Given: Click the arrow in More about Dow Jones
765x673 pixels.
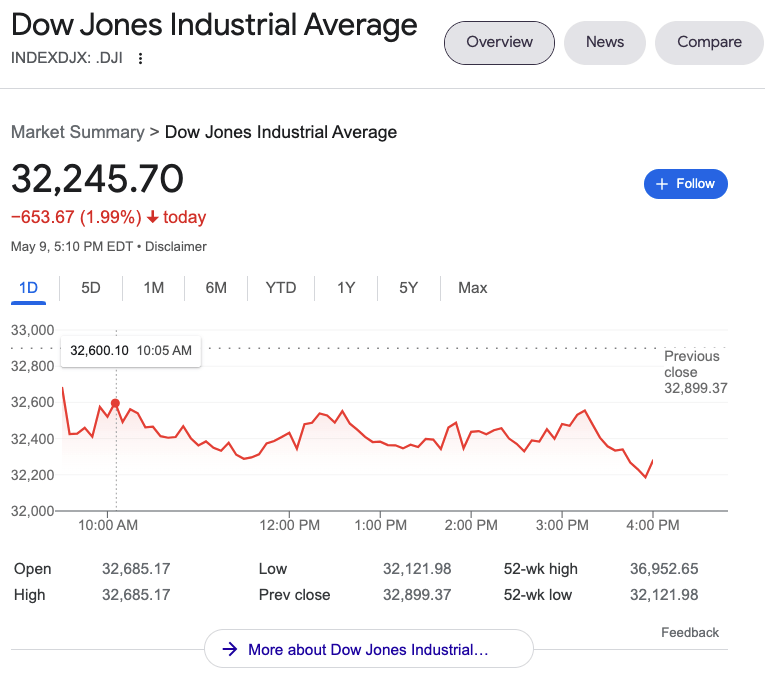Looking at the screenshot, I should (x=229, y=650).
